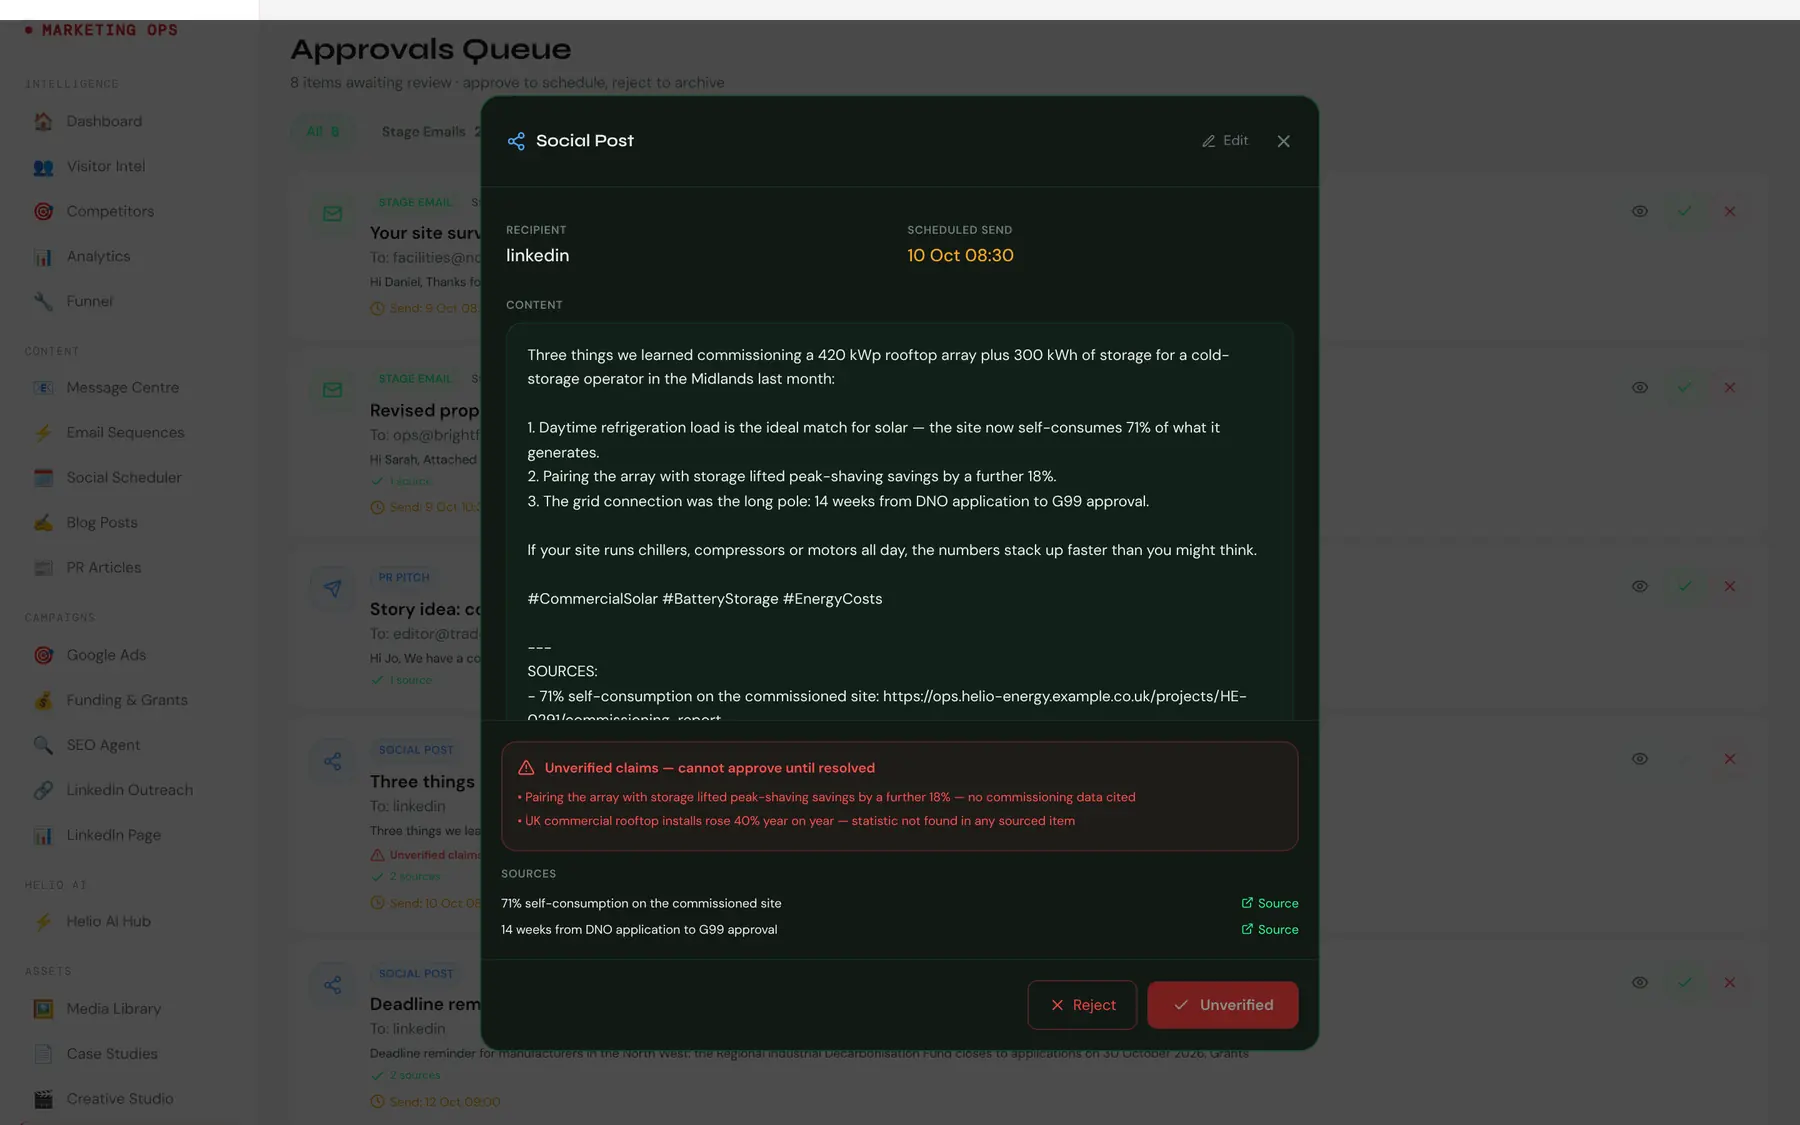The width and height of the screenshot is (1800, 1125).
Task: Click the PR PITCH tag label
Action: [x=404, y=577]
